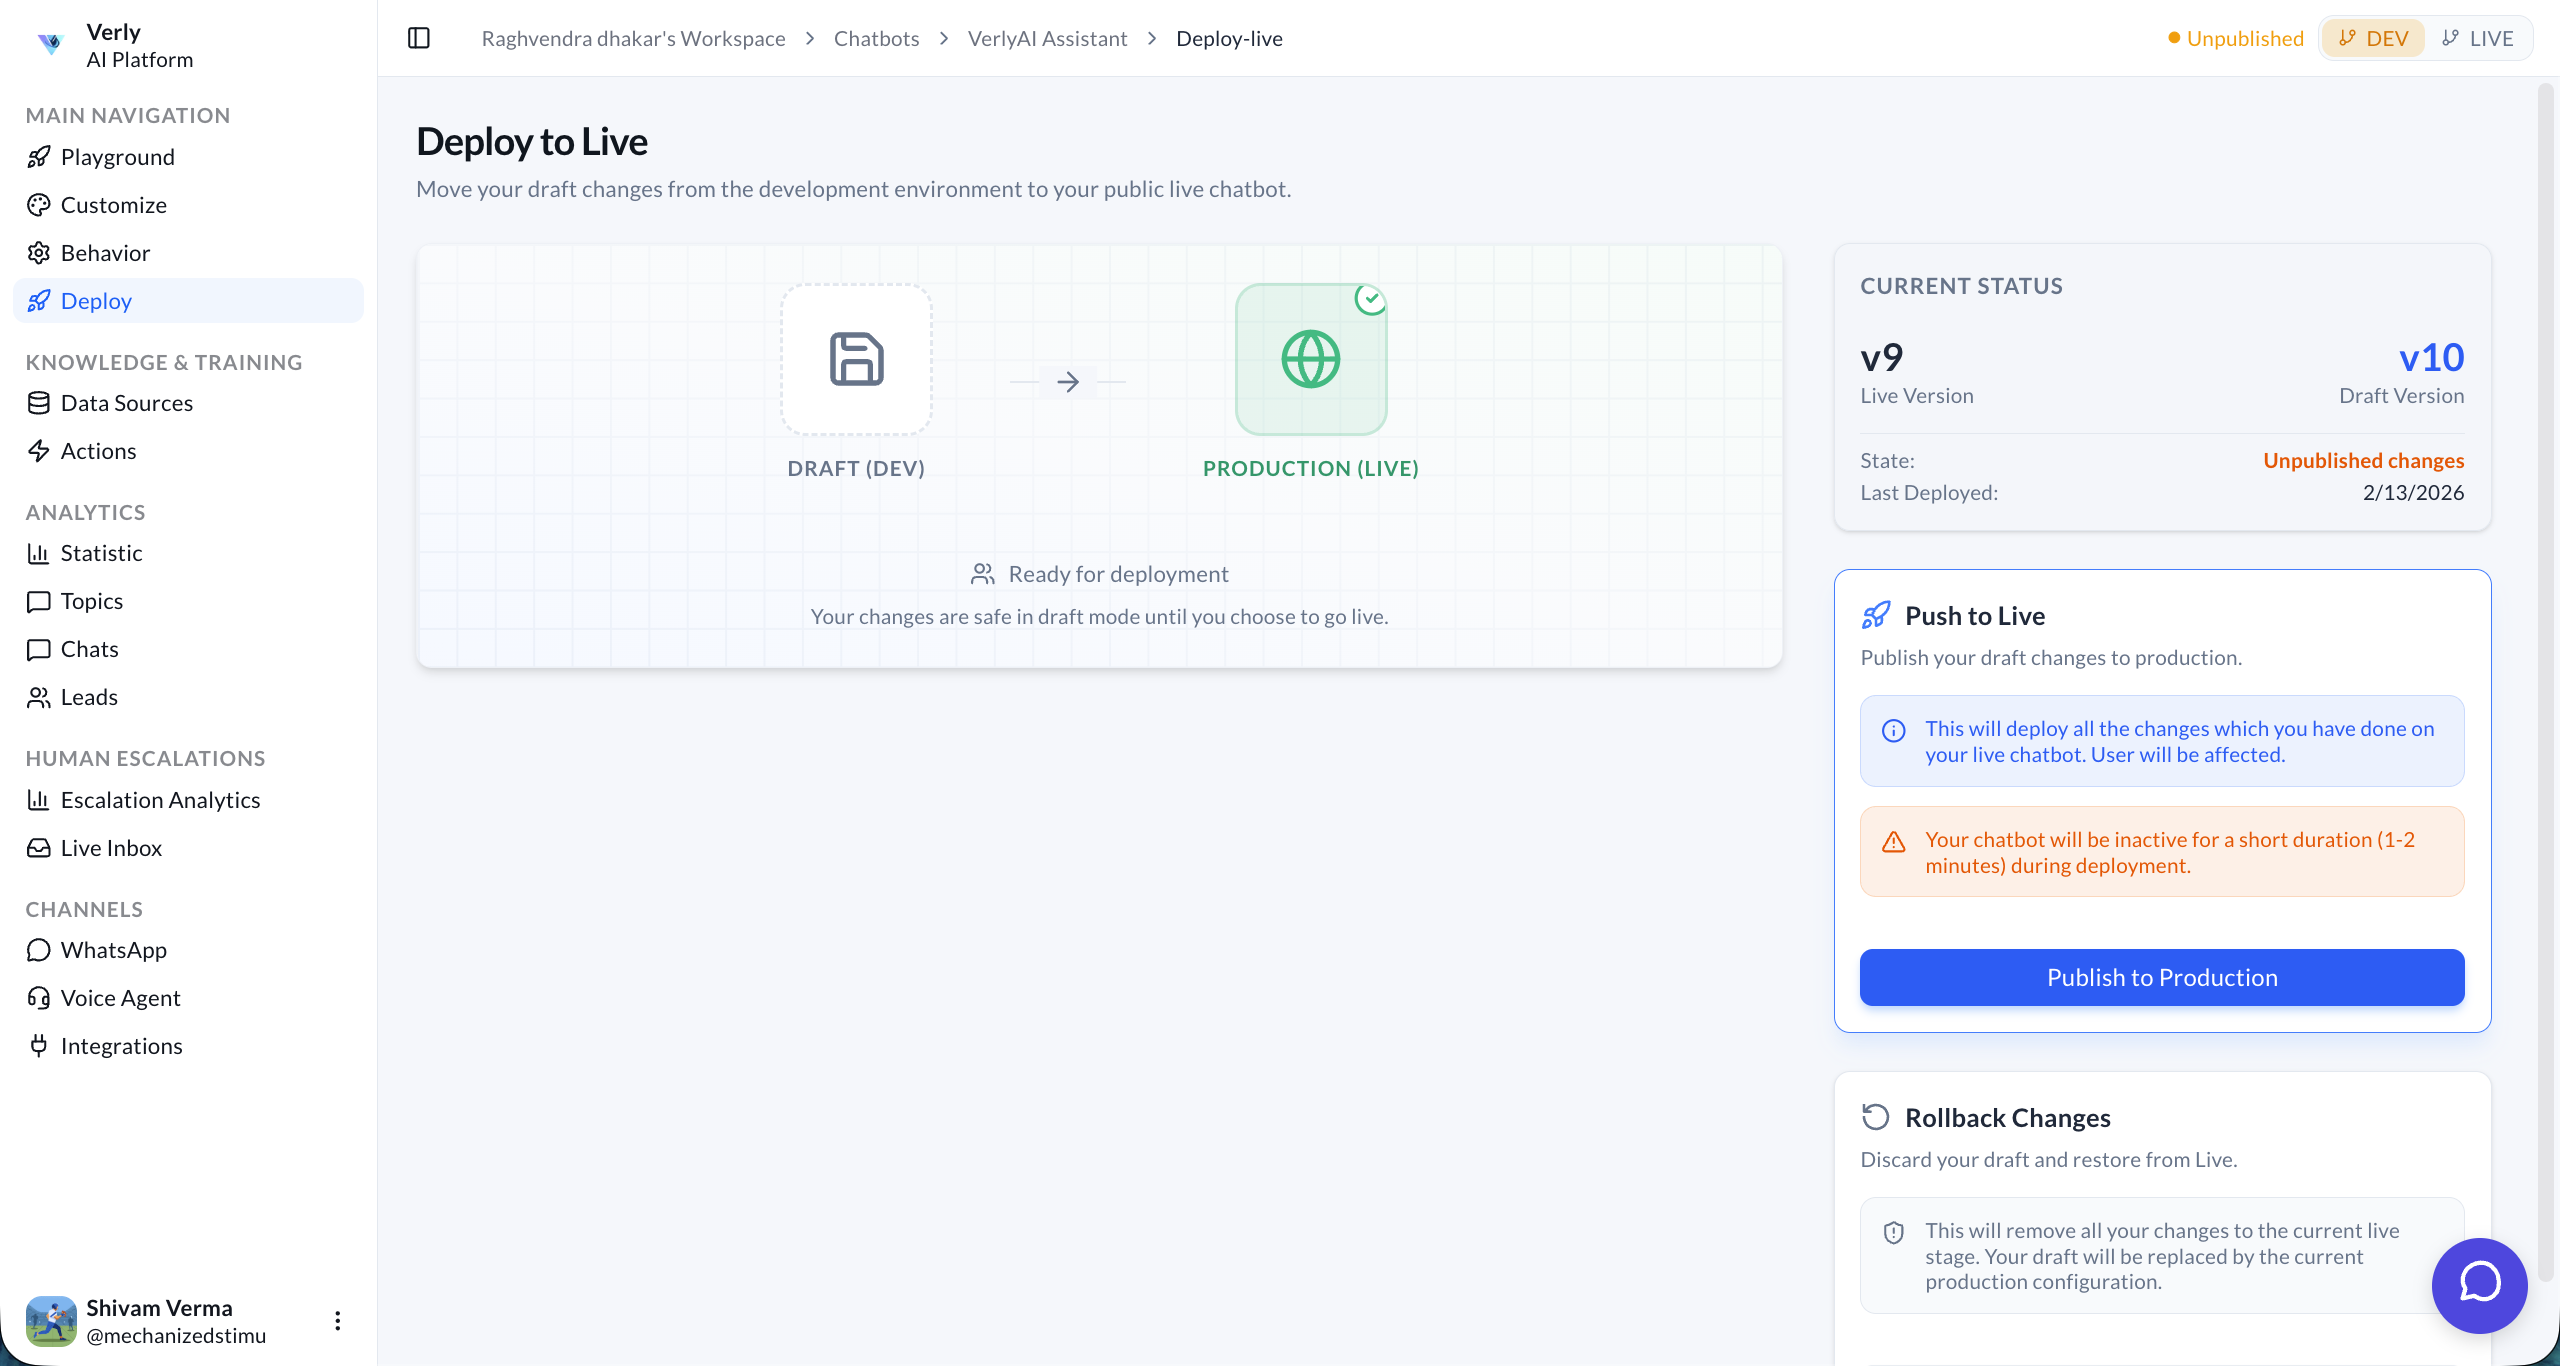Switch environment to LIVE
Viewport: 2560px width, 1366px height.
[x=2478, y=38]
